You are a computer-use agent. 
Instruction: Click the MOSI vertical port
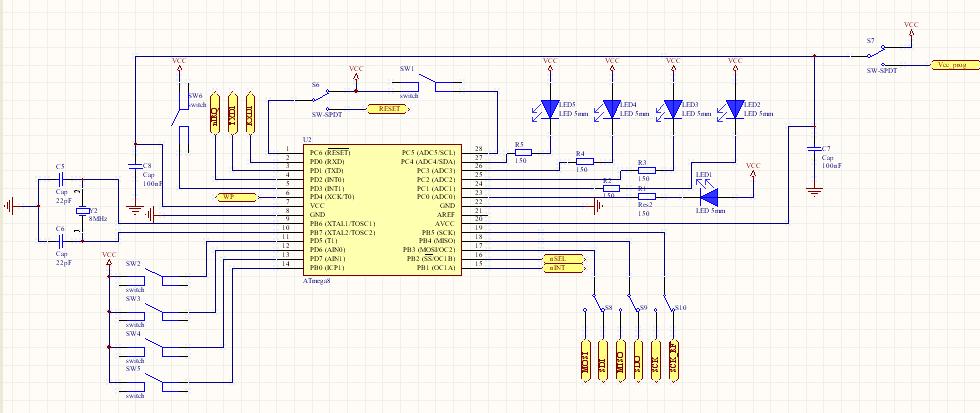585,361
